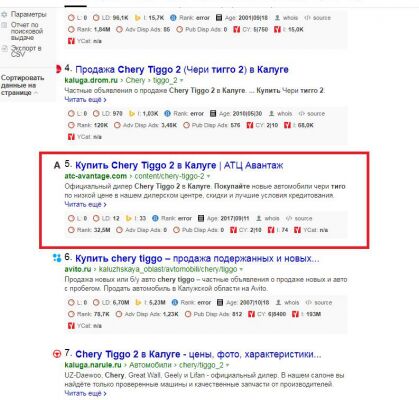This screenshot has width=419, height=400.
Task: Click the LD: 12 parameter circle icon
Action: point(96,219)
